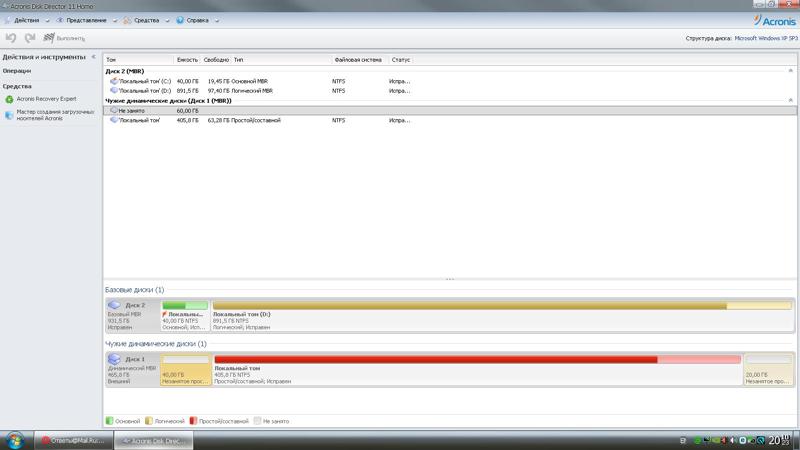Click the Undo arrow icon in toolbar
Image resolution: width=800 pixels, height=450 pixels.
coord(11,38)
